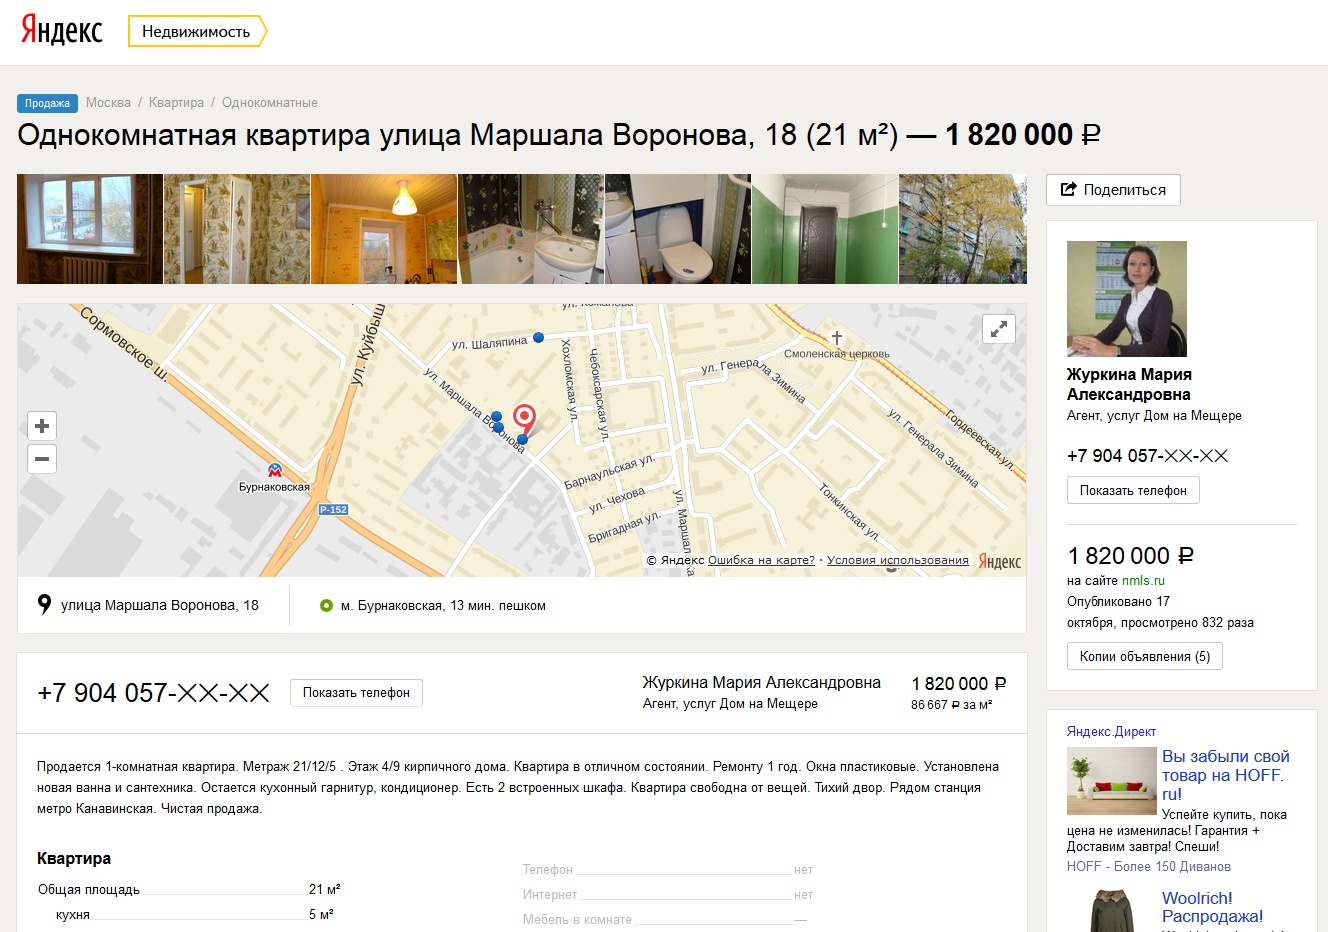Click the blue dot near ул. Шаляпина
Image resolution: width=1328 pixels, height=932 pixels.
coord(538,338)
